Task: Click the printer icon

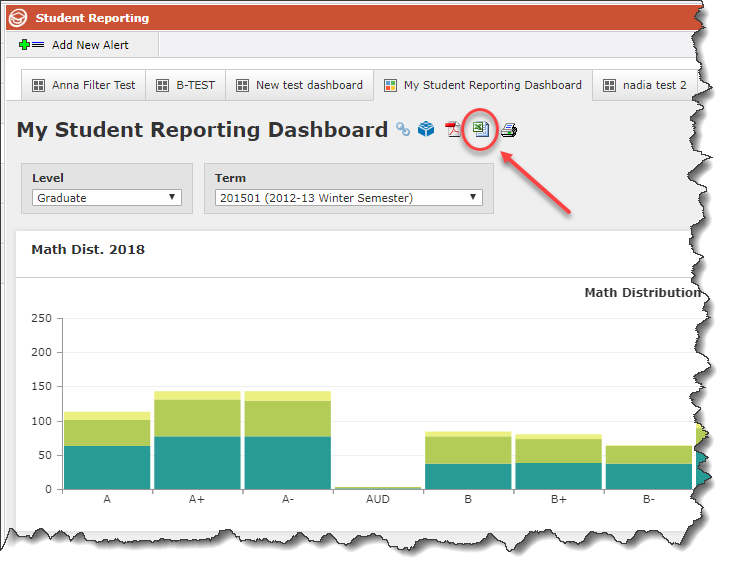Action: (509, 130)
